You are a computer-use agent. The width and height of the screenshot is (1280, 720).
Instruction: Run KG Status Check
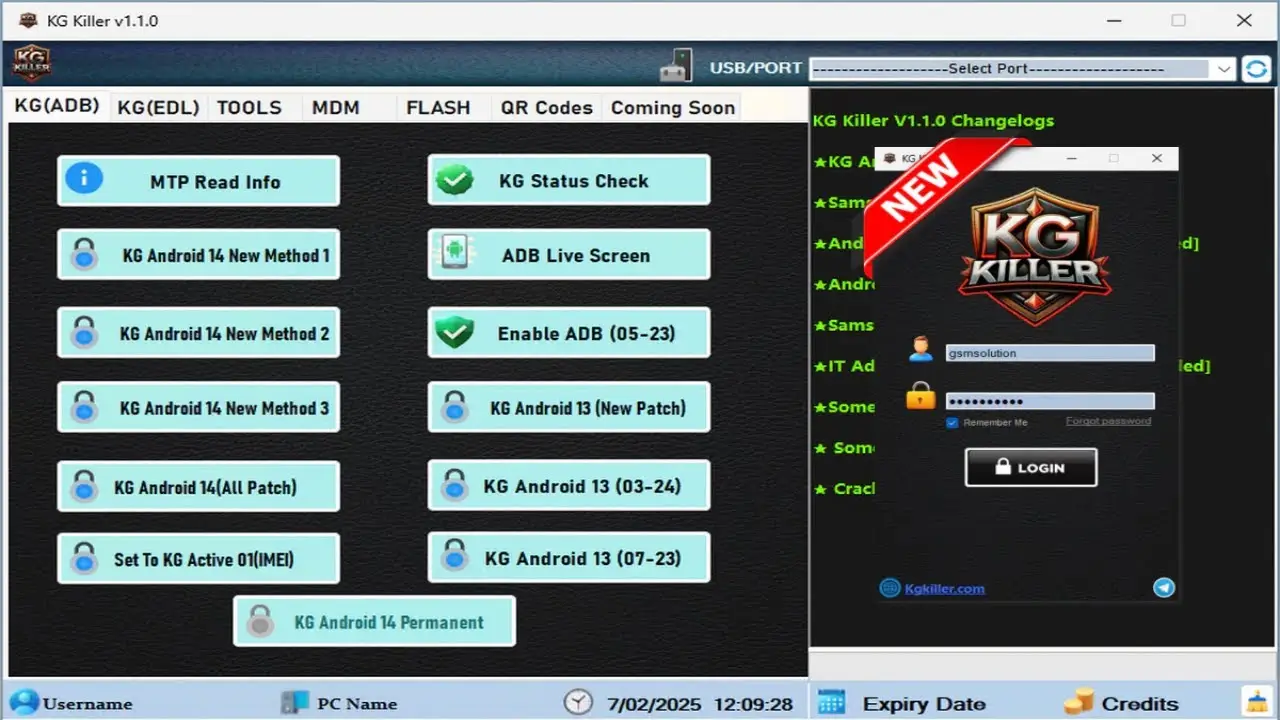569,180
